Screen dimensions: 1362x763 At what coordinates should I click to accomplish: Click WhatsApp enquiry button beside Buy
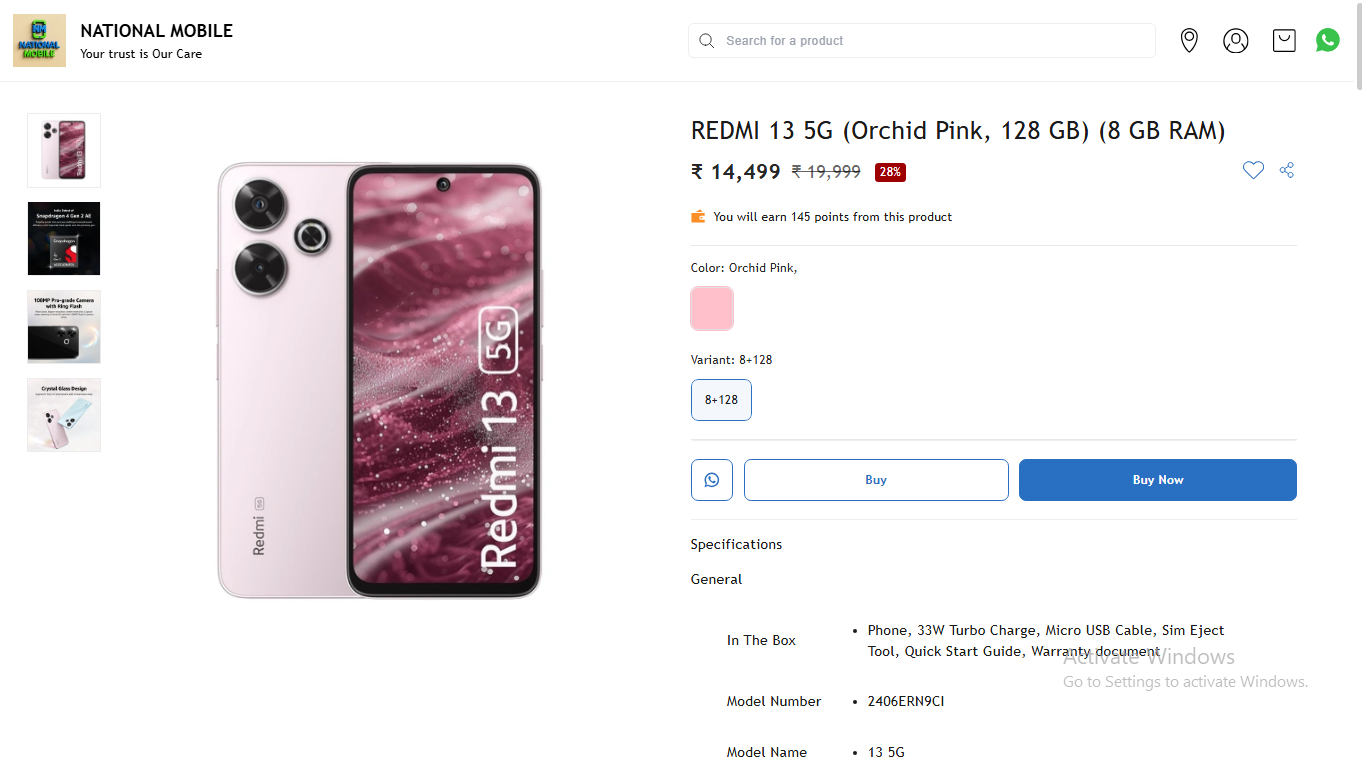[x=712, y=480]
